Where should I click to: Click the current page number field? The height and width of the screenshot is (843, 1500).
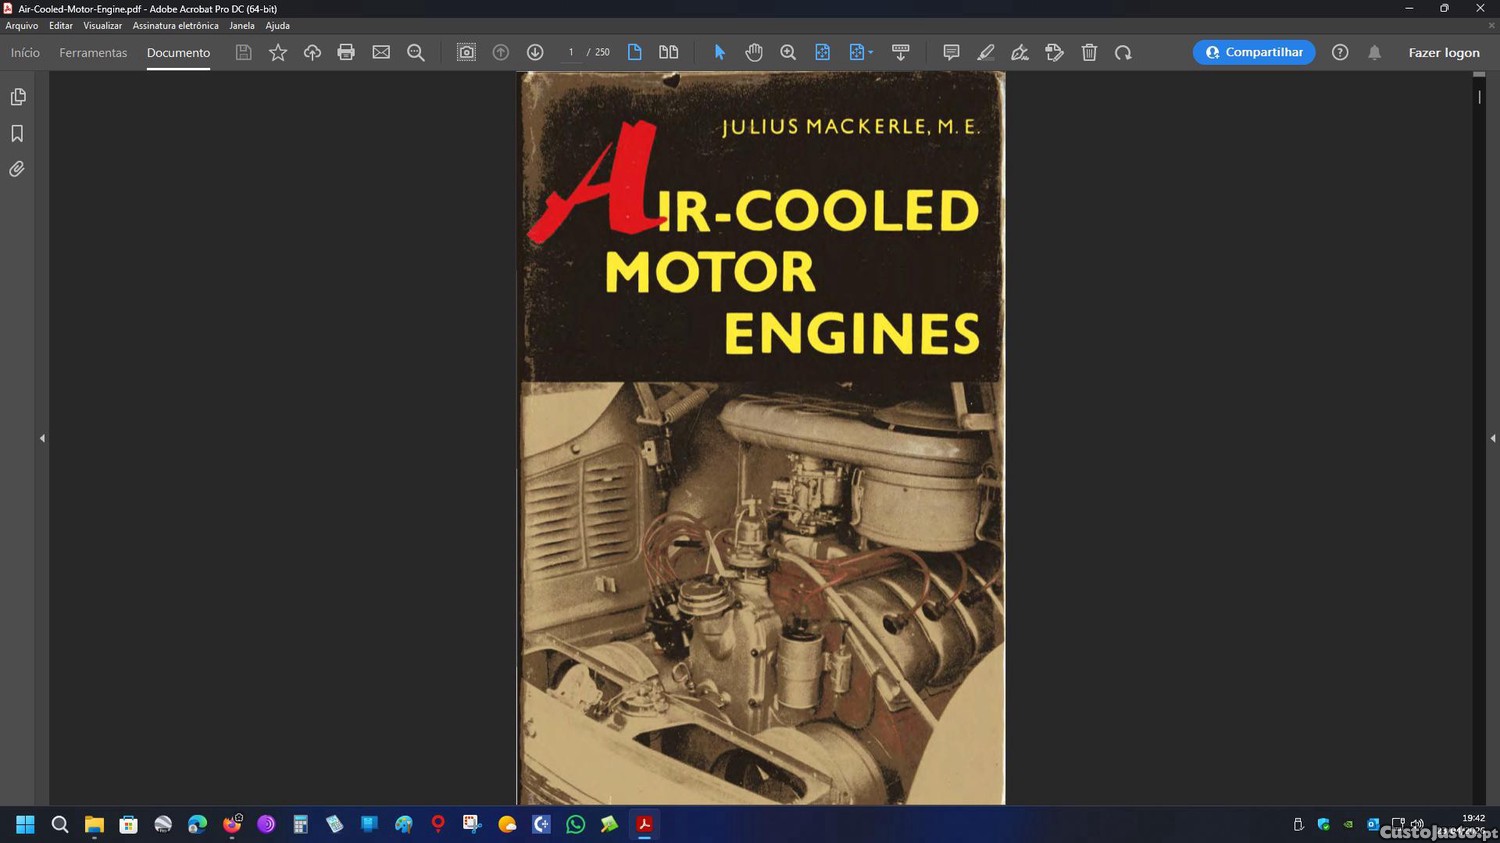click(x=571, y=52)
